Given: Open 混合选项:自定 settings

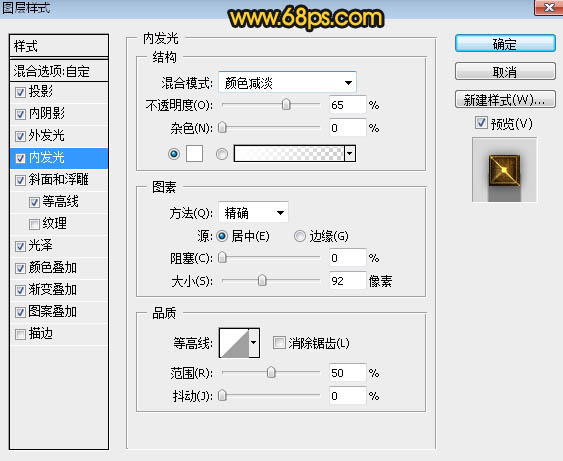Looking at the screenshot, I should [x=59, y=71].
